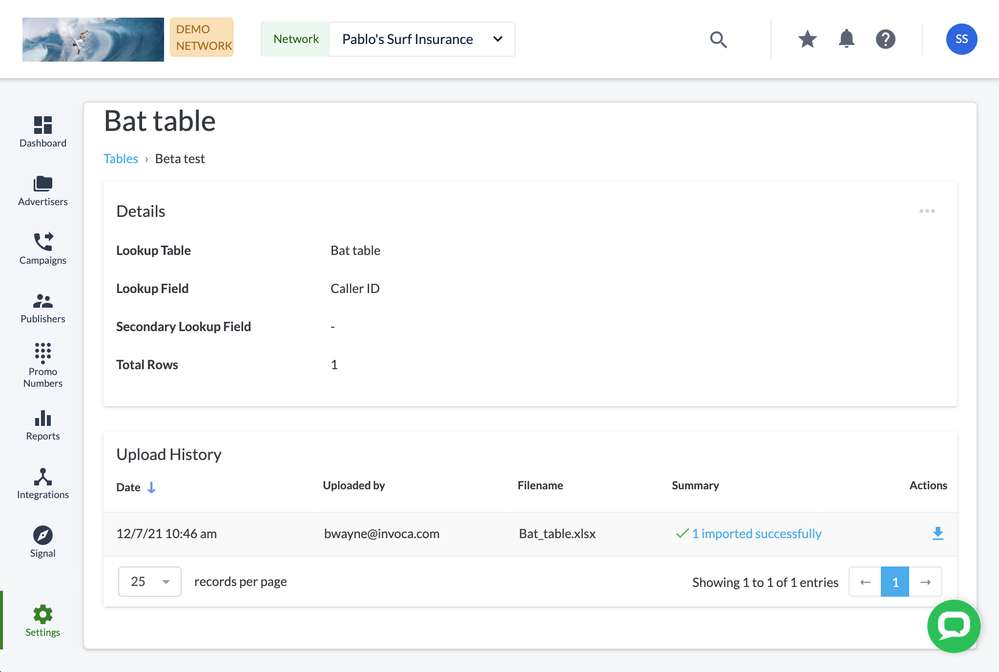Viewport: 999px width, 672px height.
Task: Go to next page arrow
Action: 925,582
